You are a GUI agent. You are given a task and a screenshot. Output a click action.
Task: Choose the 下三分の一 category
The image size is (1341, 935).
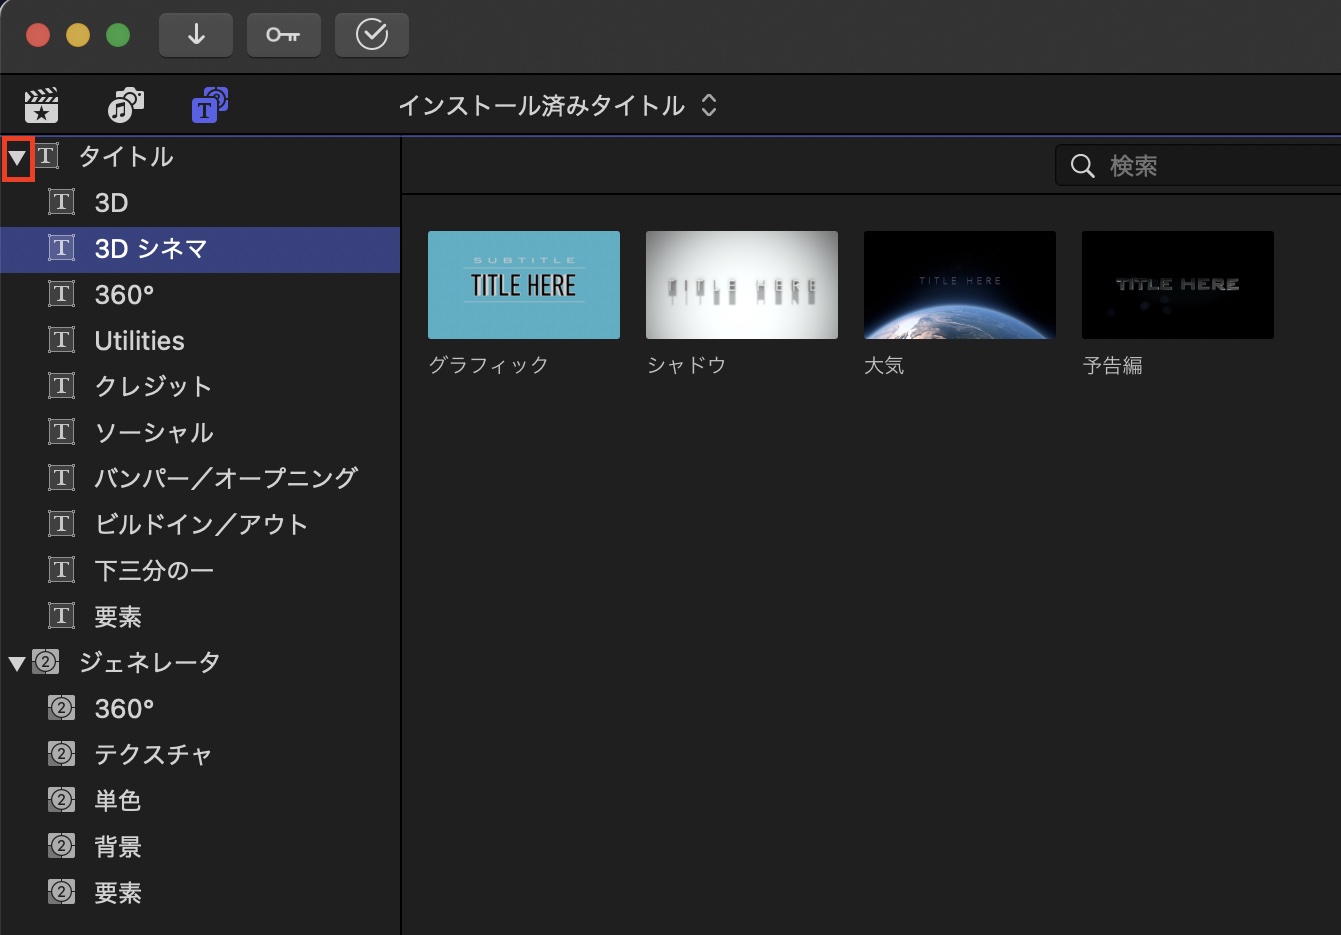[x=153, y=571]
